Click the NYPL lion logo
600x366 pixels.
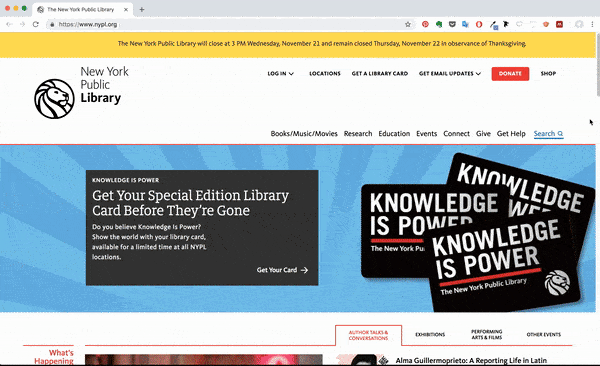(x=54, y=99)
